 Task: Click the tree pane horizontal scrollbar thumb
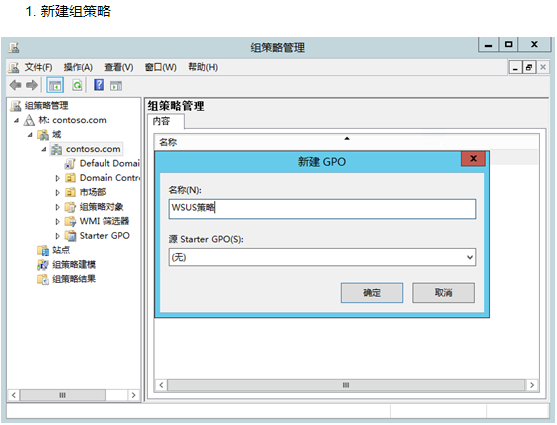coord(63,395)
